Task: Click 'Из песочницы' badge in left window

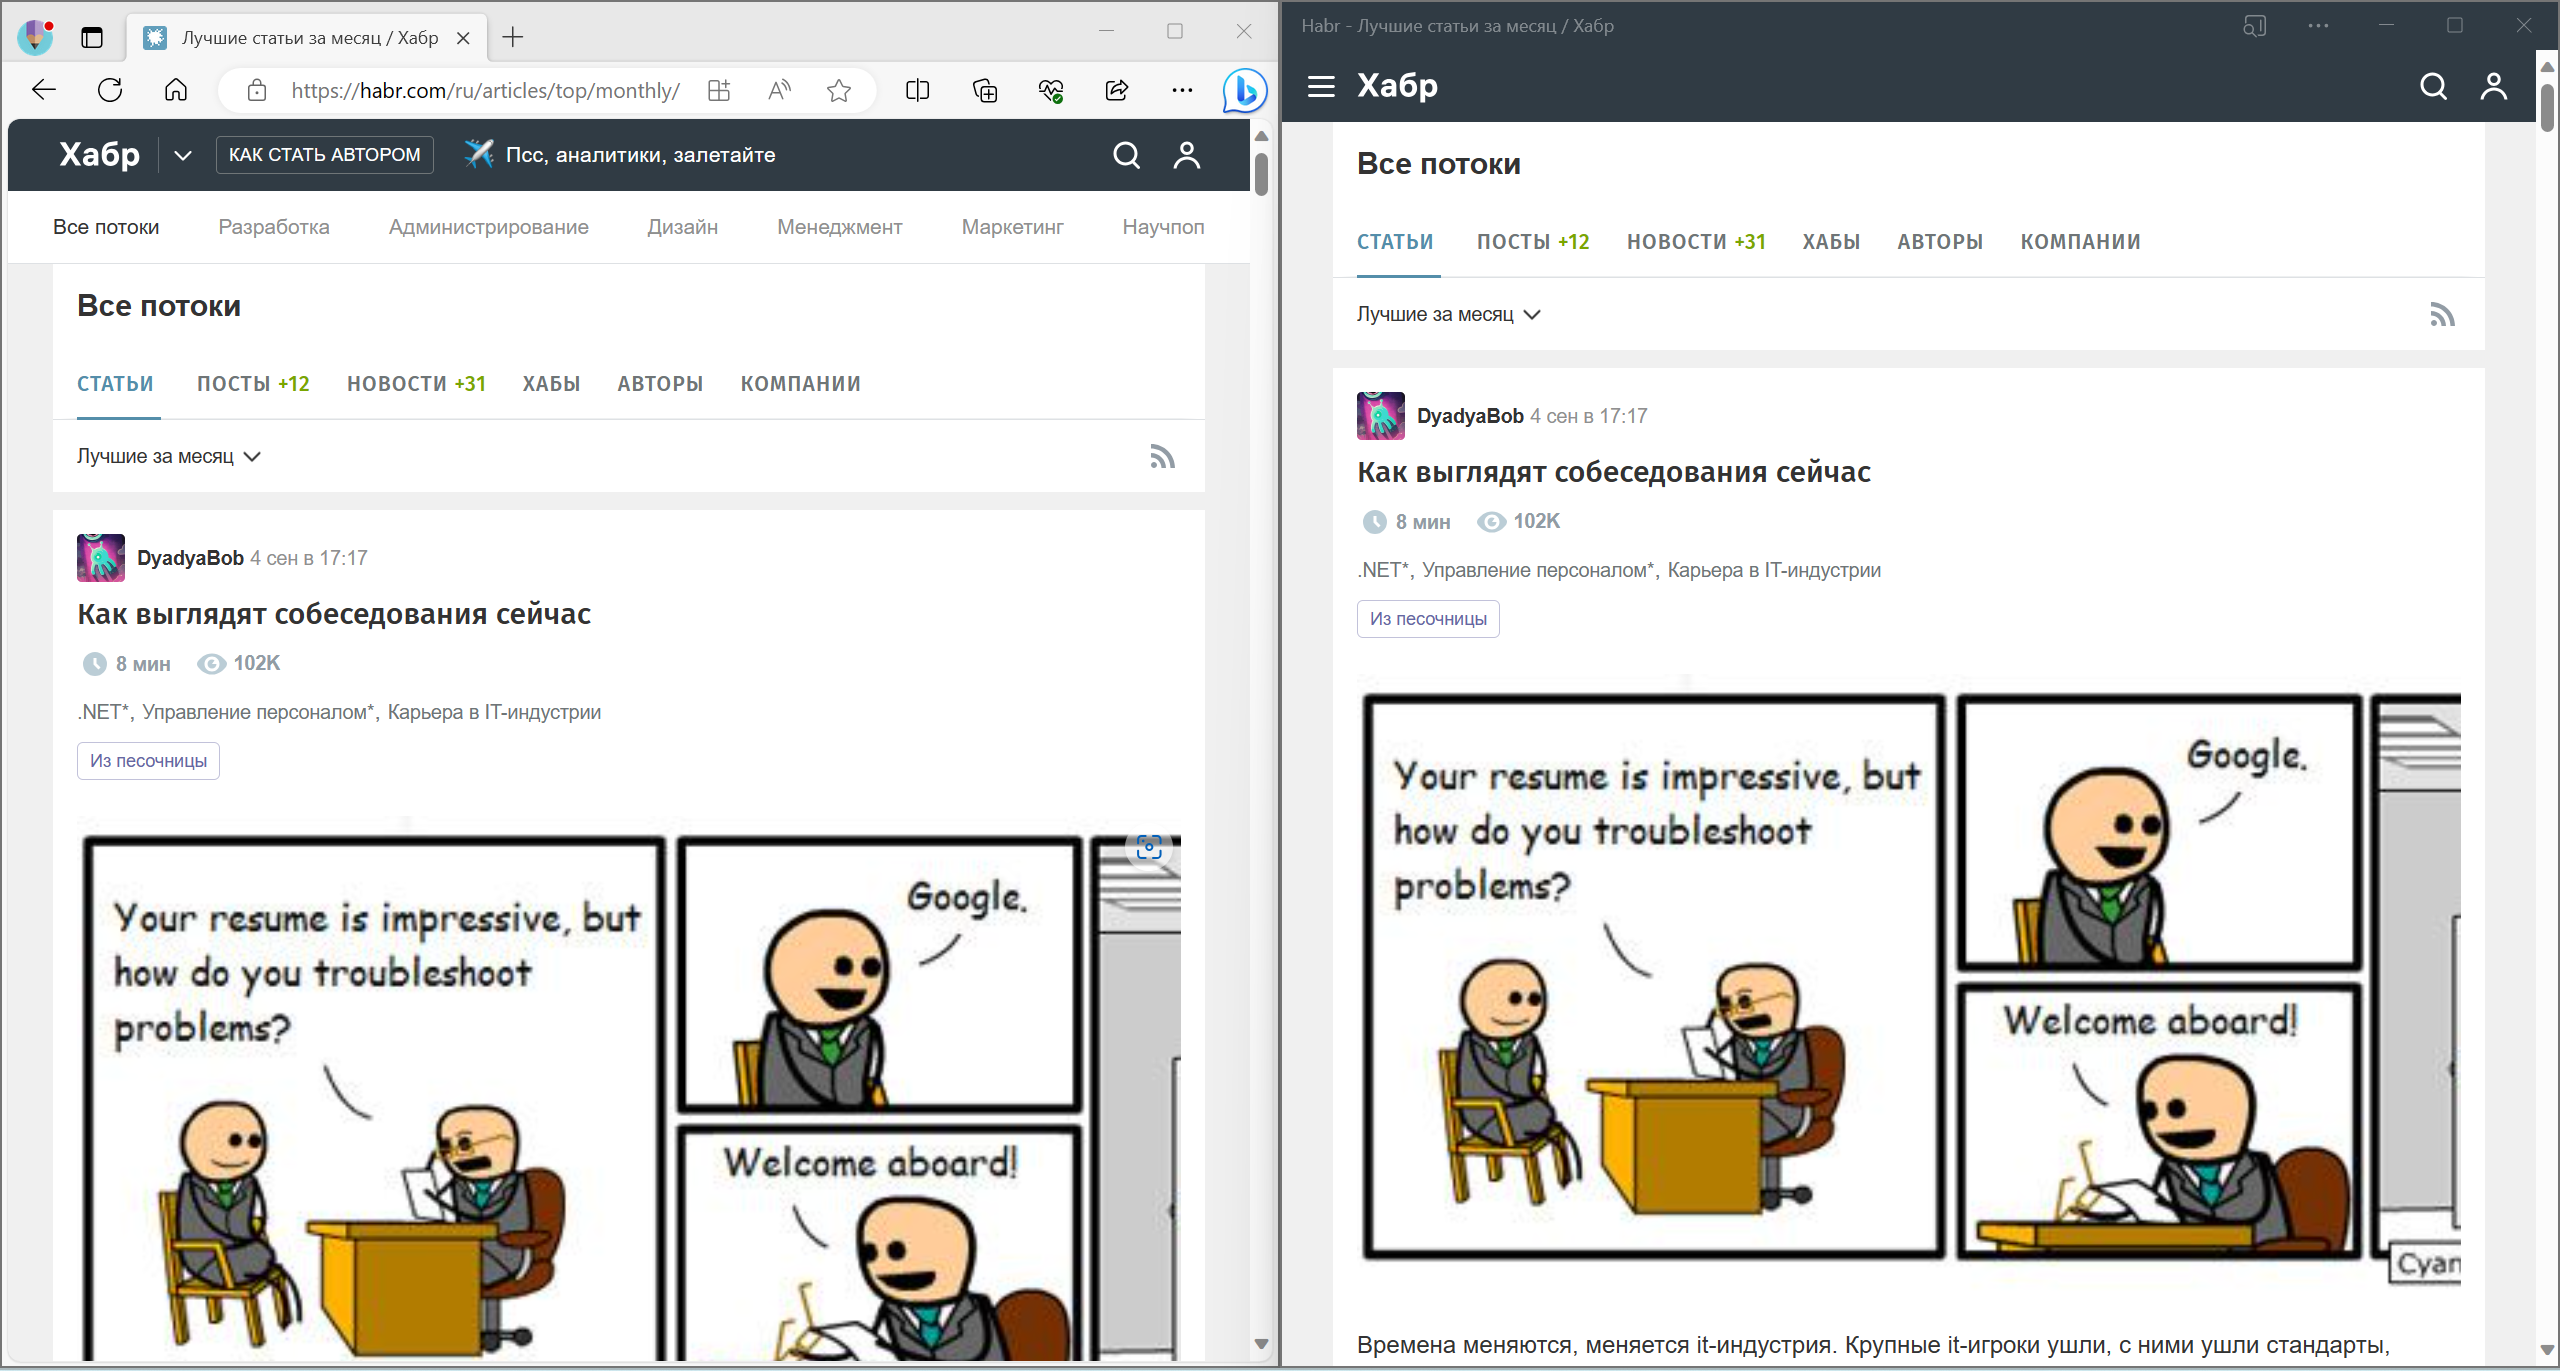Action: 148,761
